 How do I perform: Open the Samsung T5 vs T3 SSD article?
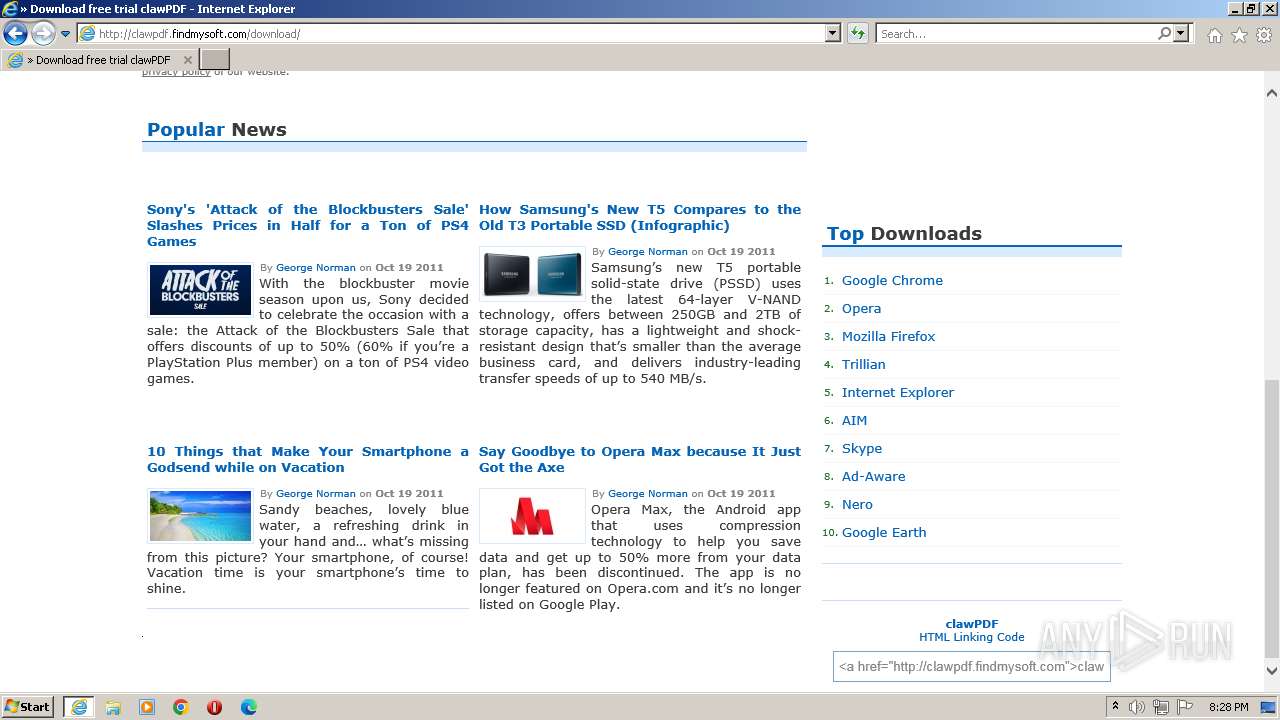[x=640, y=217]
